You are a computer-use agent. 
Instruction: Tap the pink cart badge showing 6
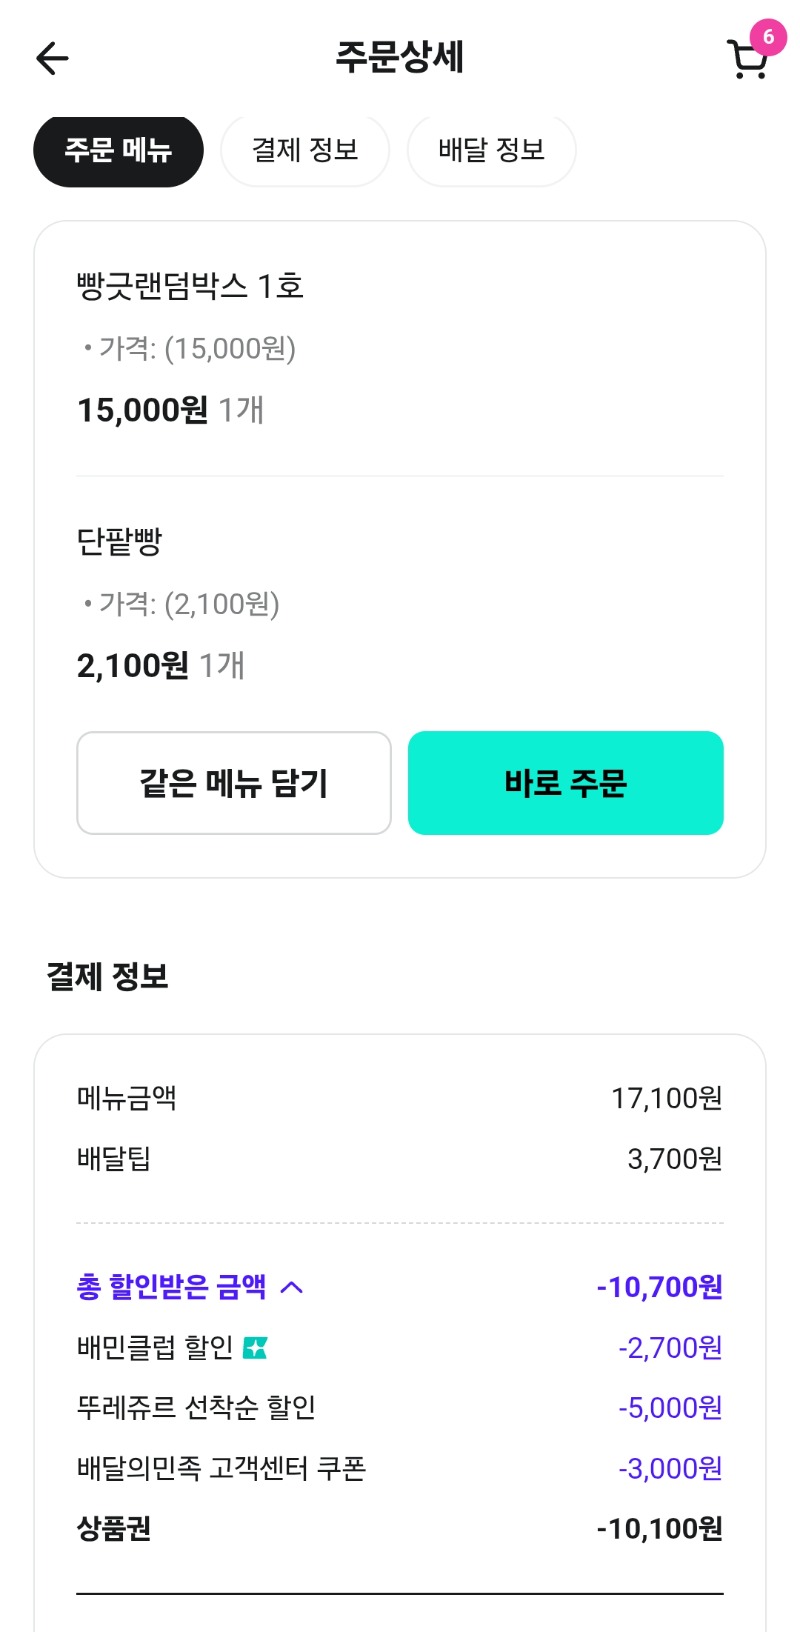tap(768, 38)
